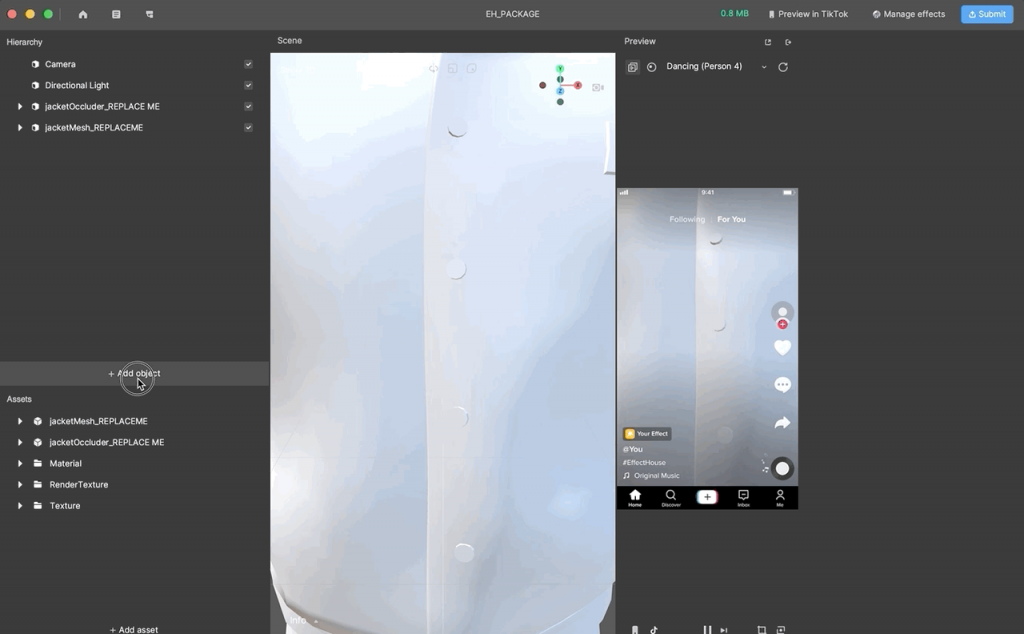Click the third top-toolbar icon beside the document icon
Screen dimensions: 1024x634
point(150,14)
